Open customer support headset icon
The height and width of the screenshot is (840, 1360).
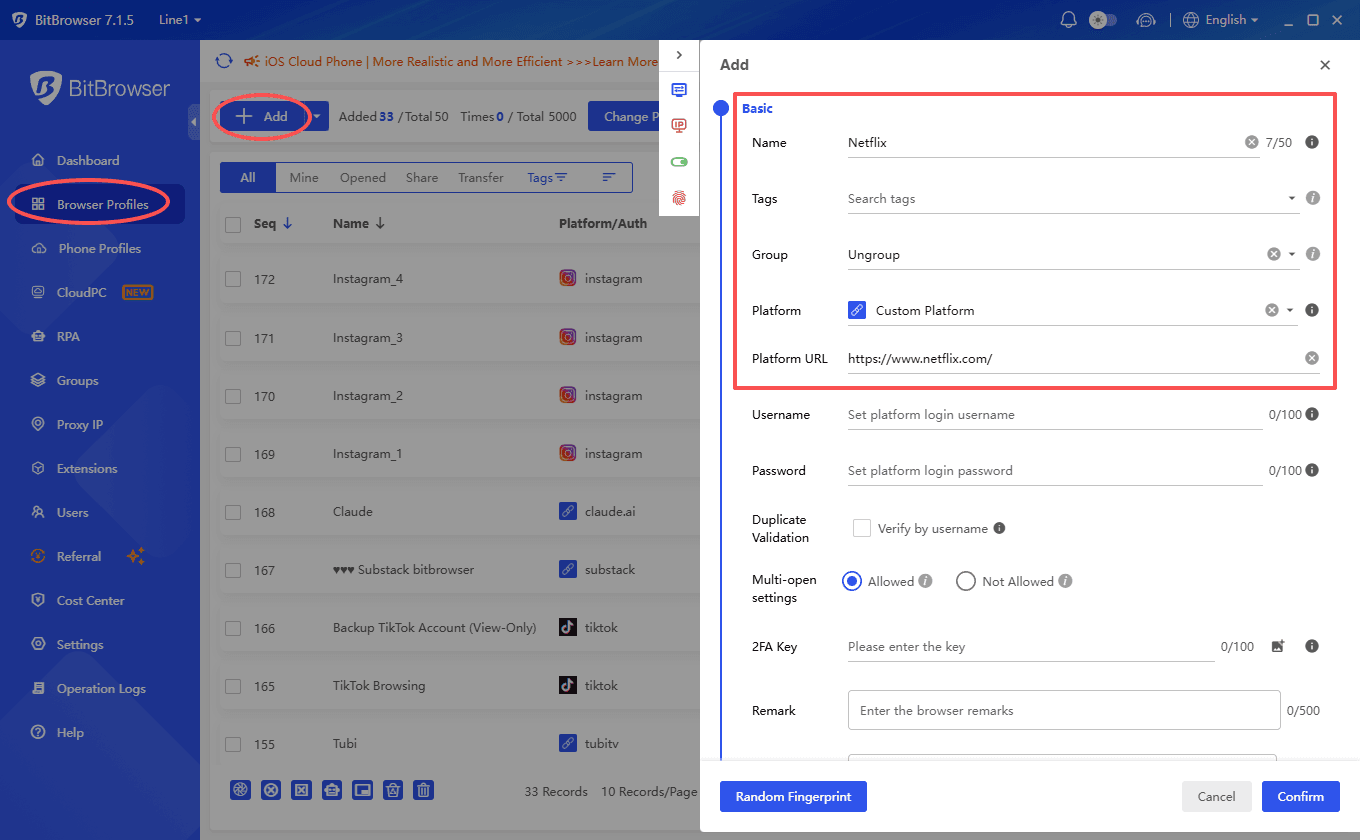pos(1146,20)
